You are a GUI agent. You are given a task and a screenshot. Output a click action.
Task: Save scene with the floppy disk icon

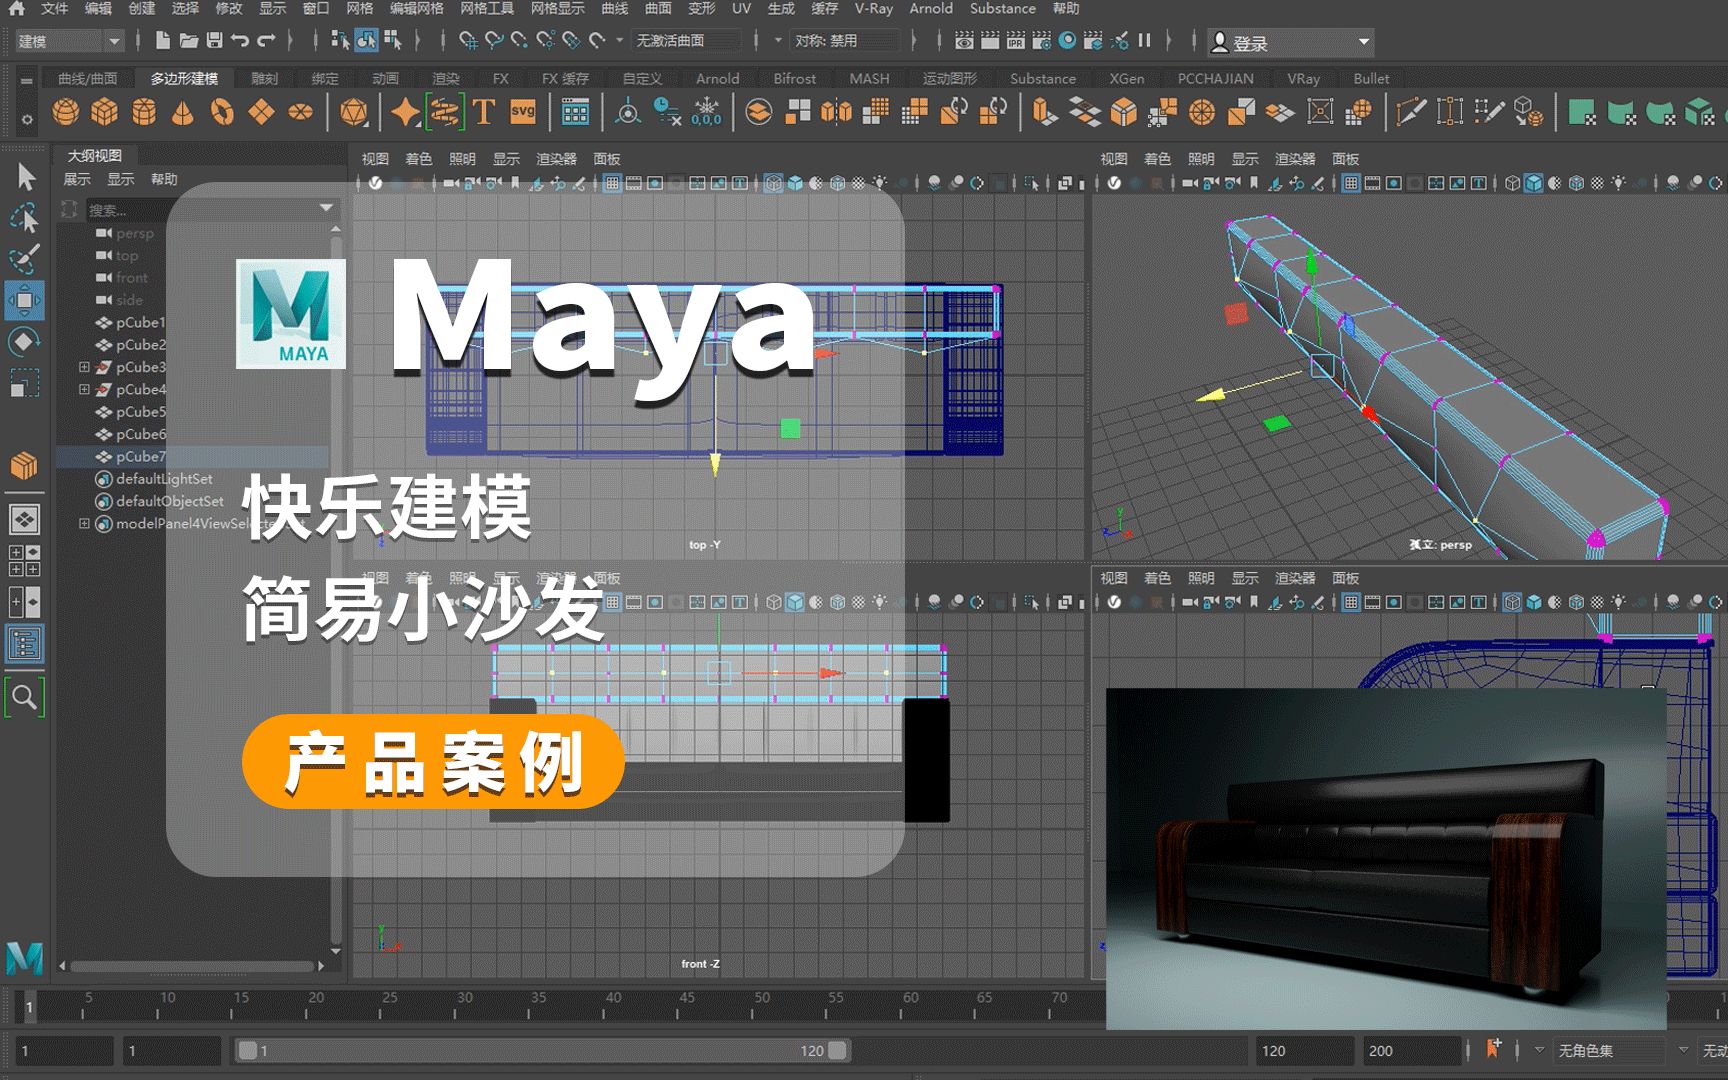click(214, 40)
